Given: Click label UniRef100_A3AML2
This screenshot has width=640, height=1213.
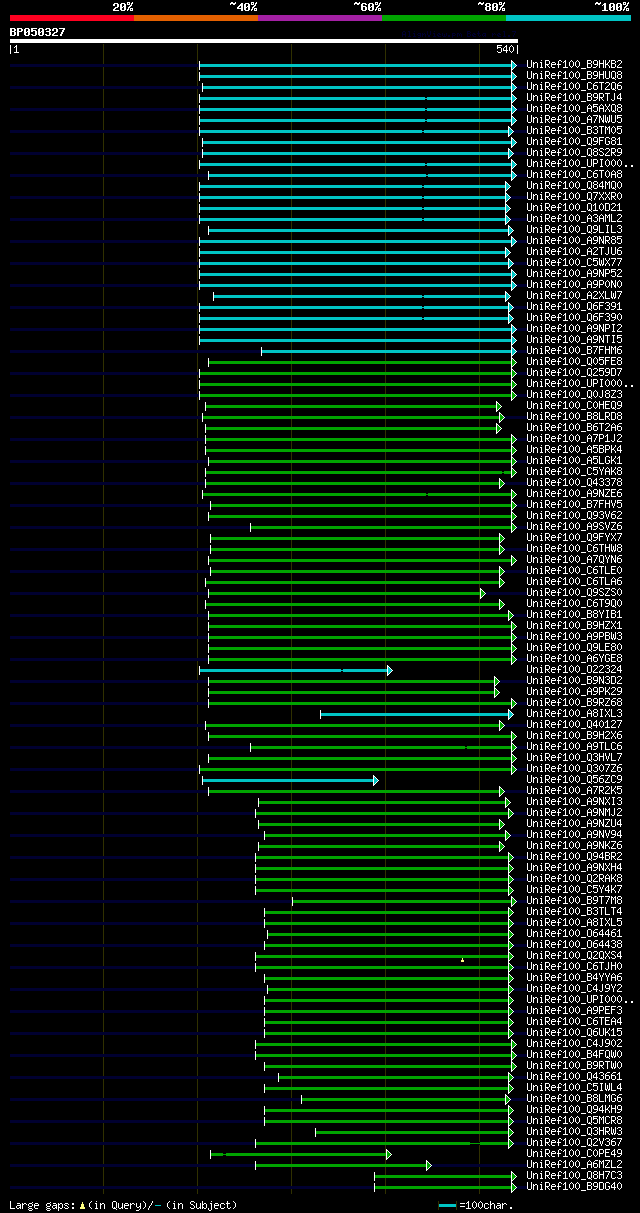Looking at the screenshot, I should point(574,218).
